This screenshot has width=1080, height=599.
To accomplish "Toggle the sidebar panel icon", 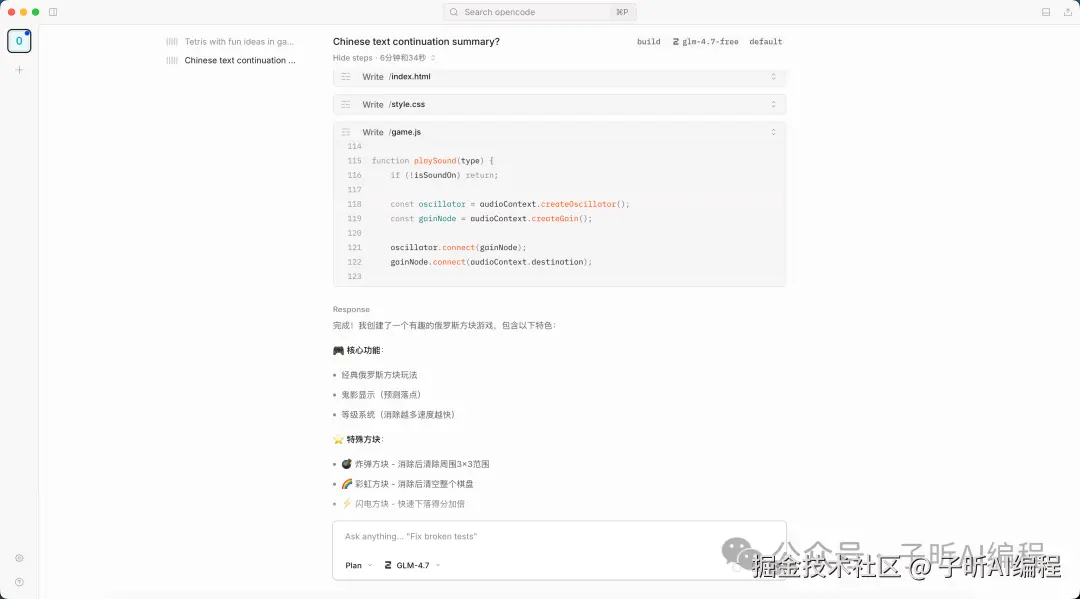I will (53, 12).
